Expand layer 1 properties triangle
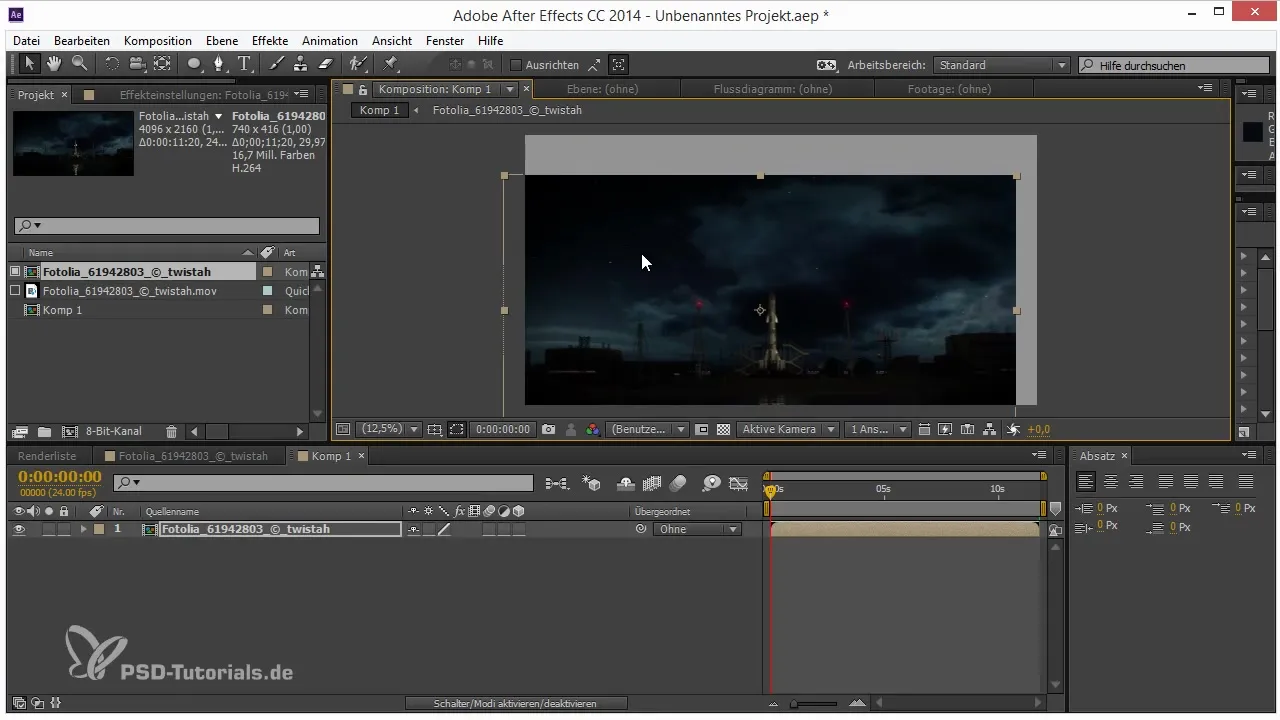This screenshot has height=720, width=1280. click(x=84, y=529)
